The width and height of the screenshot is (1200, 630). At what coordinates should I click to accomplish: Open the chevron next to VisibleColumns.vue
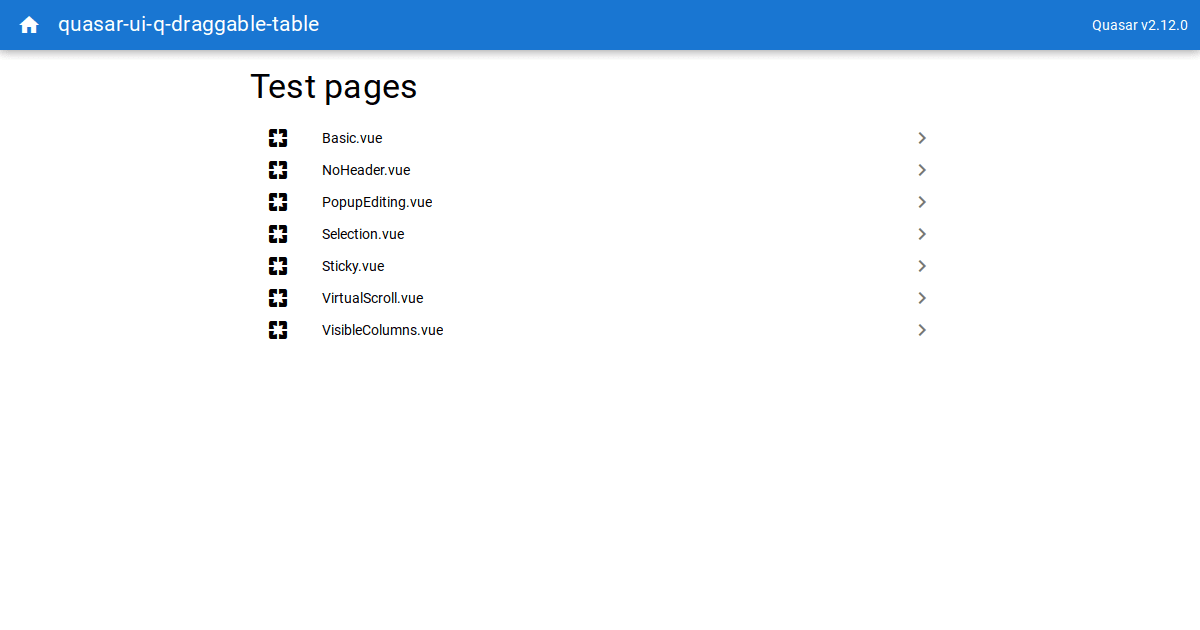922,330
